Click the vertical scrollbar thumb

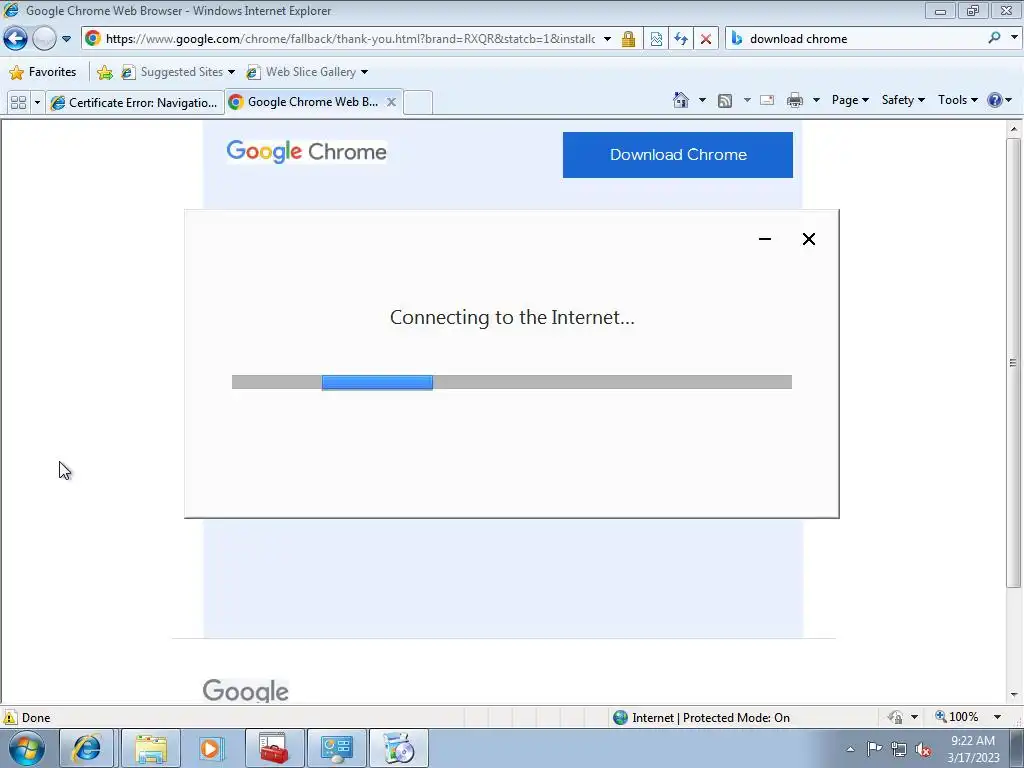pyautogui.click(x=1013, y=362)
